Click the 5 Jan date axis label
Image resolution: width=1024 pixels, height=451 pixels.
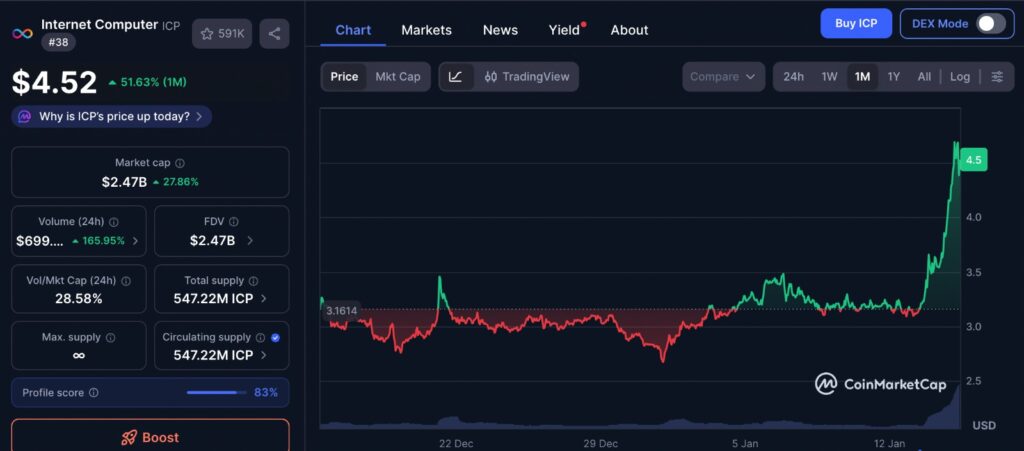pos(744,444)
